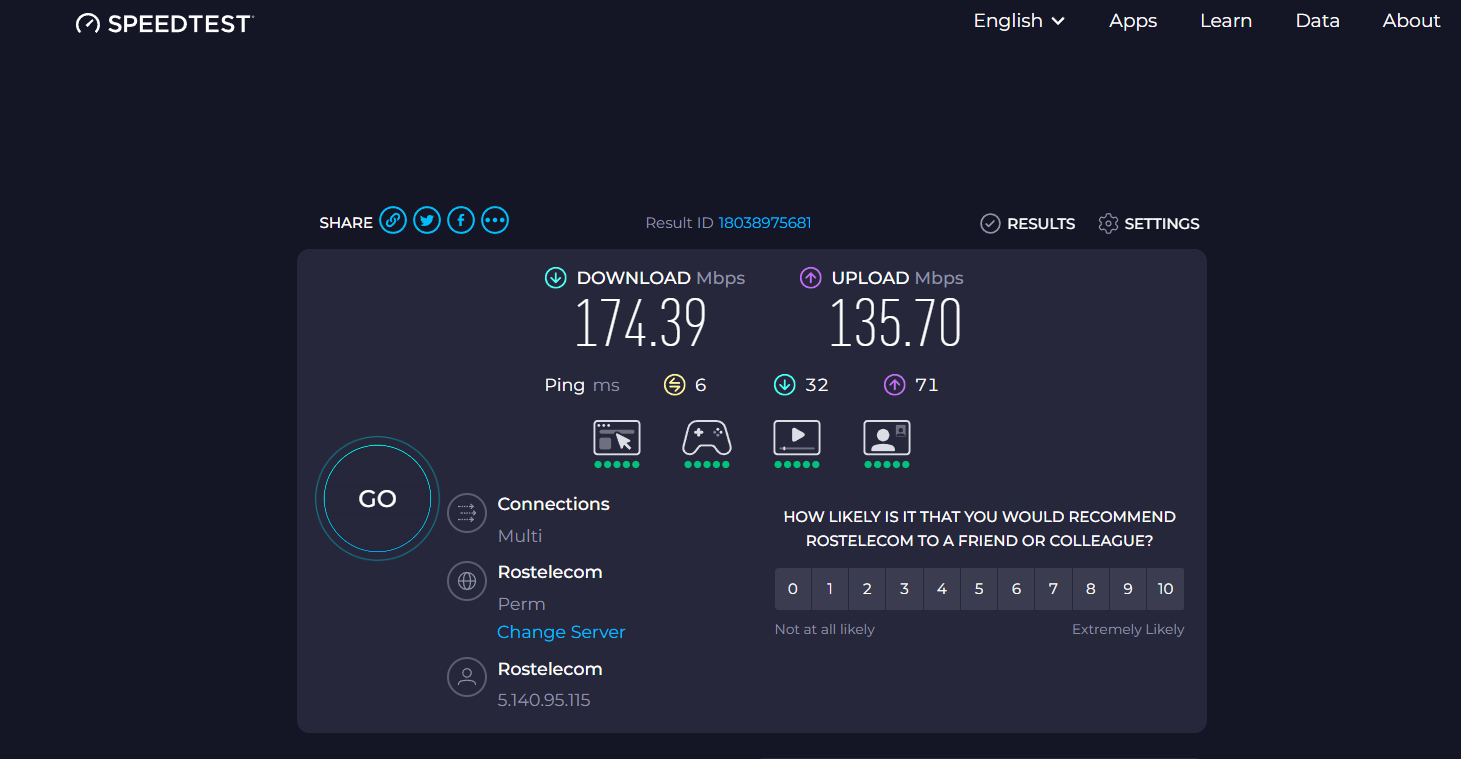The height and width of the screenshot is (759, 1461).
Task: Click the globe server icon
Action: (467, 581)
